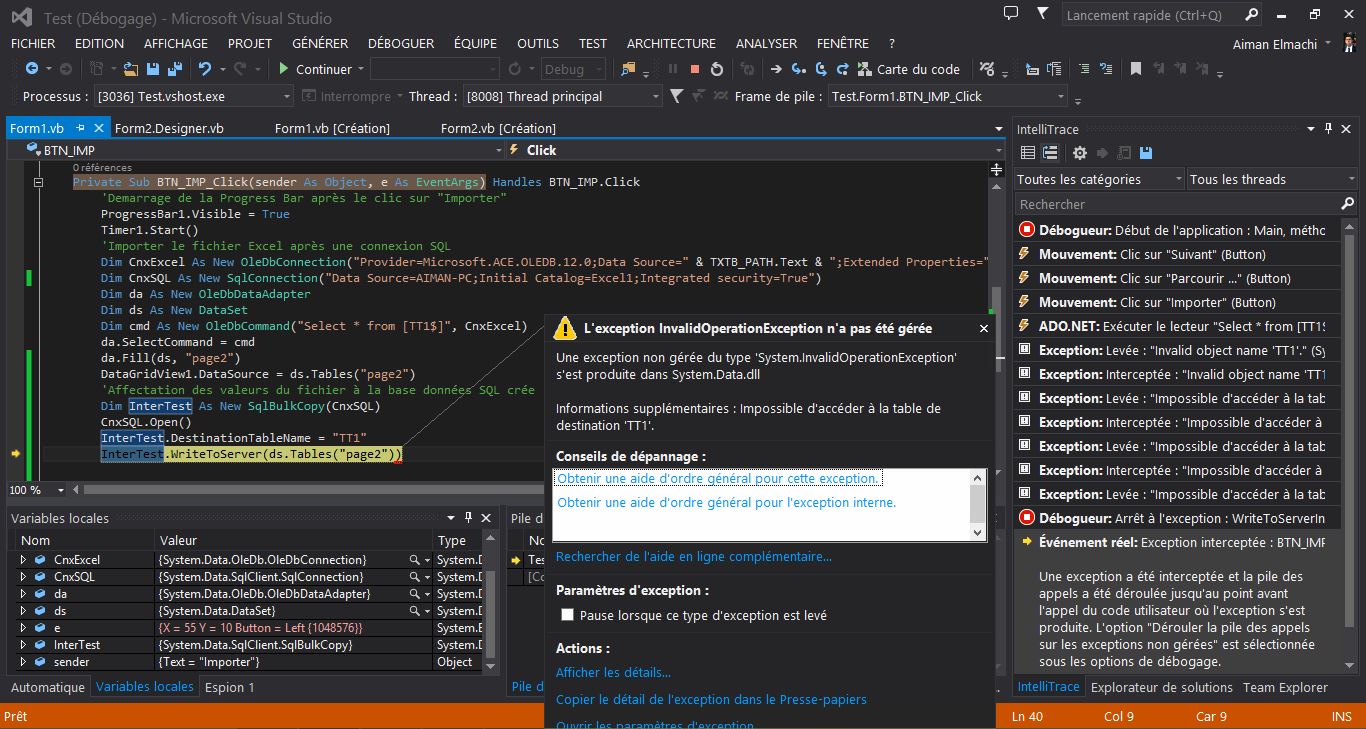Open the ARCHITECTURE menu

[x=671, y=43]
